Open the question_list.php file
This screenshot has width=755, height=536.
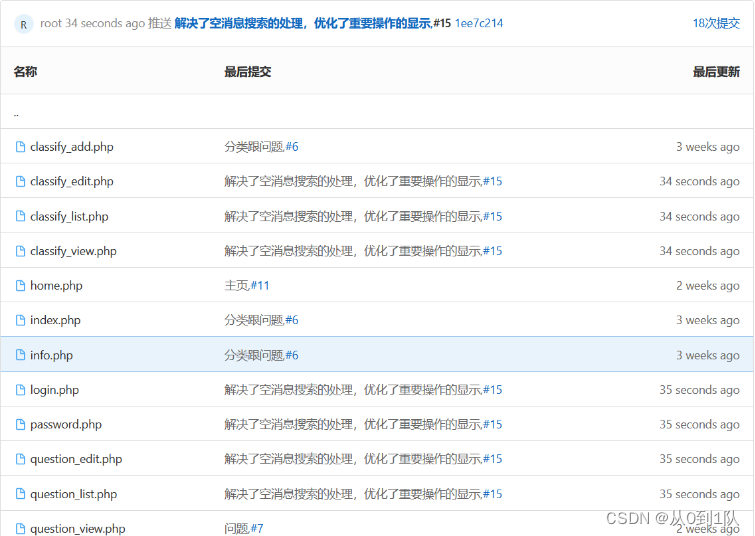coord(74,494)
